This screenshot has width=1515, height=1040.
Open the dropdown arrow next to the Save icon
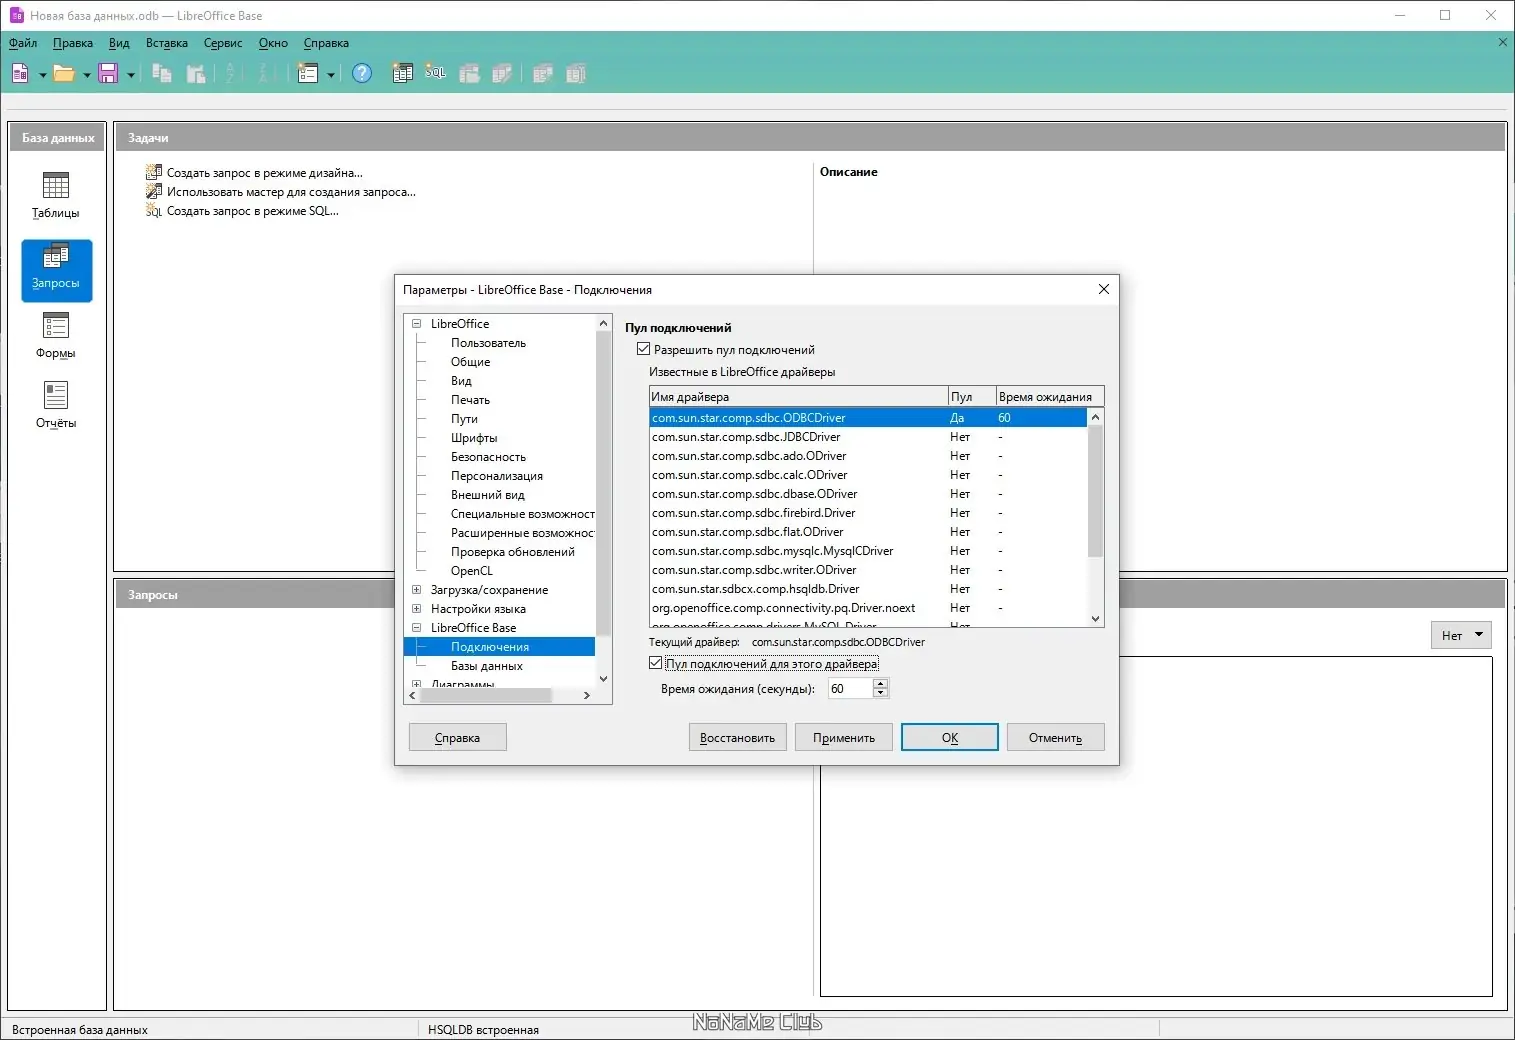pos(130,74)
